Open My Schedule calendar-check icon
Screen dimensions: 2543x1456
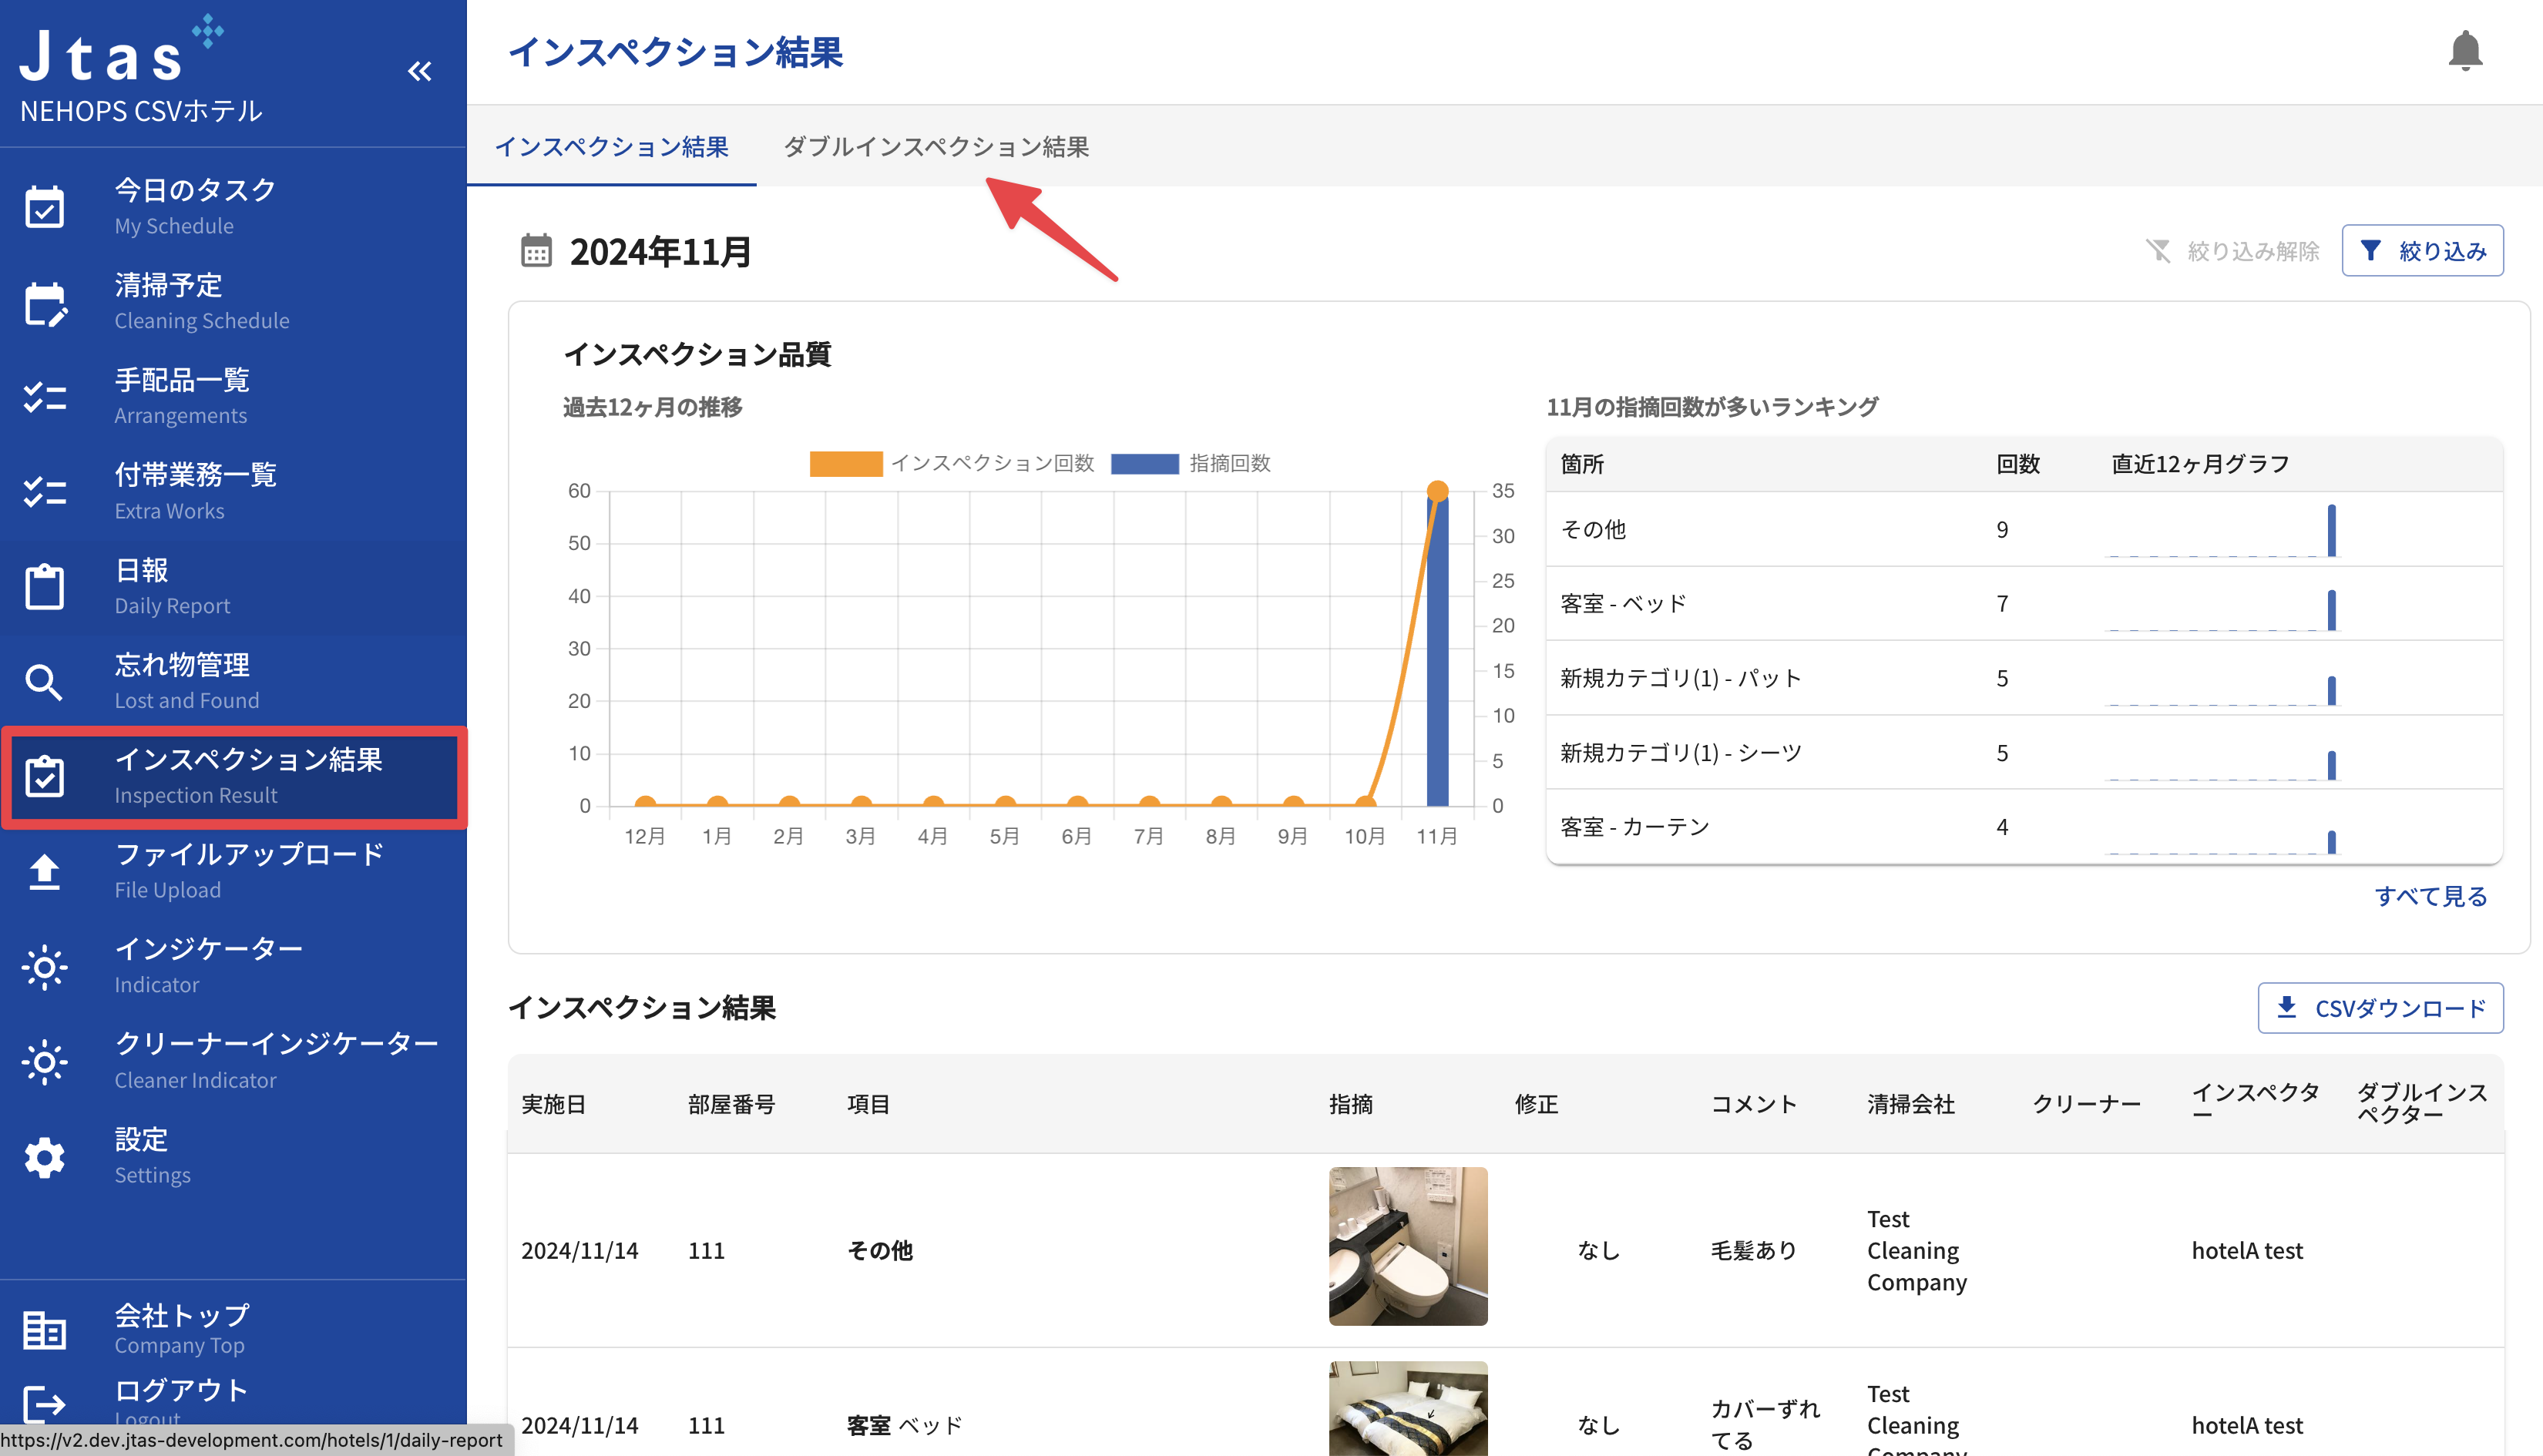pyautogui.click(x=45, y=207)
